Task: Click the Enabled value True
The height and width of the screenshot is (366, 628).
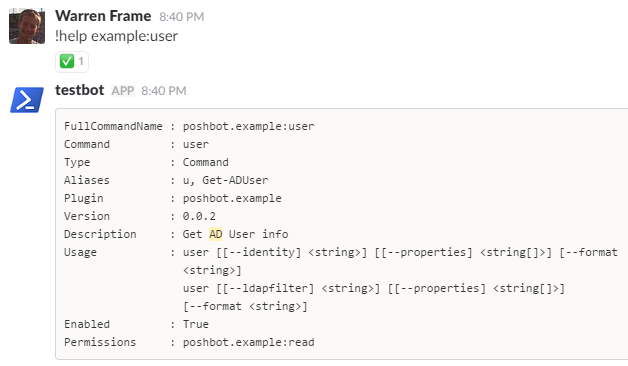Action: click(x=195, y=324)
